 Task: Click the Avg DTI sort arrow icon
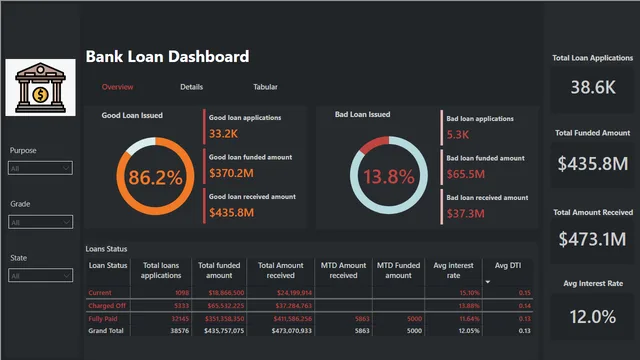[488, 282]
